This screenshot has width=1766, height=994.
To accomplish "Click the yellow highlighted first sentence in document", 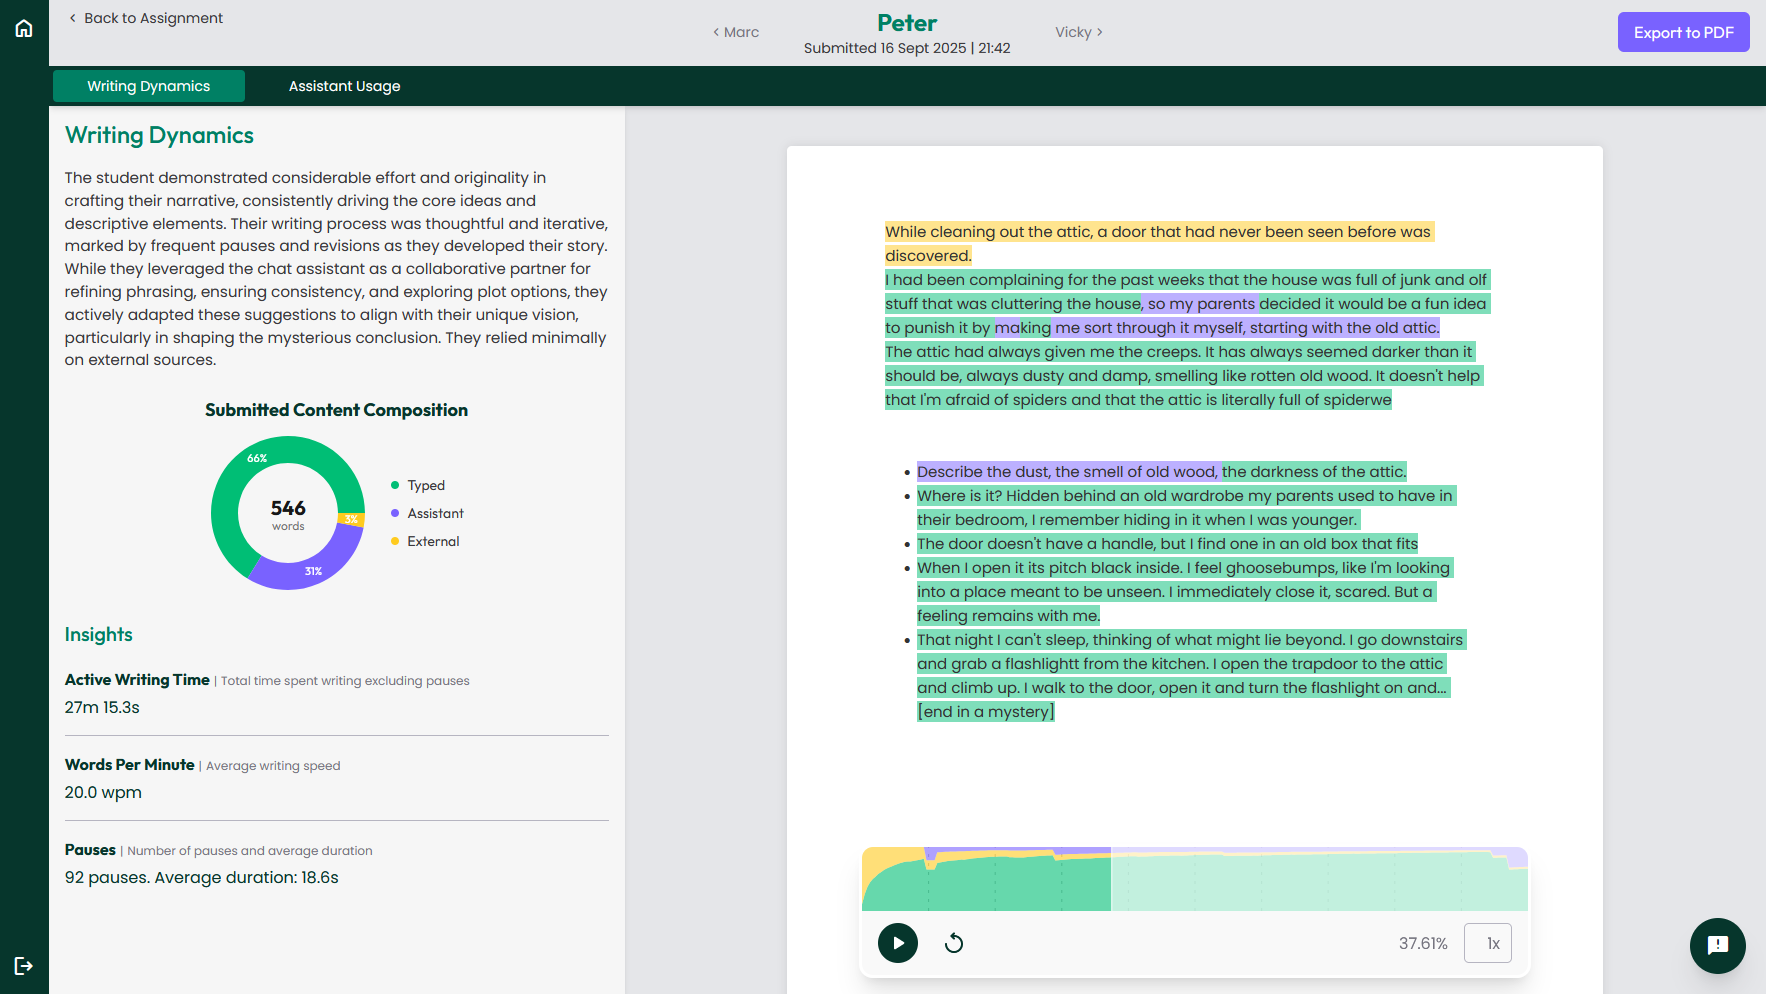I will (1157, 232).
